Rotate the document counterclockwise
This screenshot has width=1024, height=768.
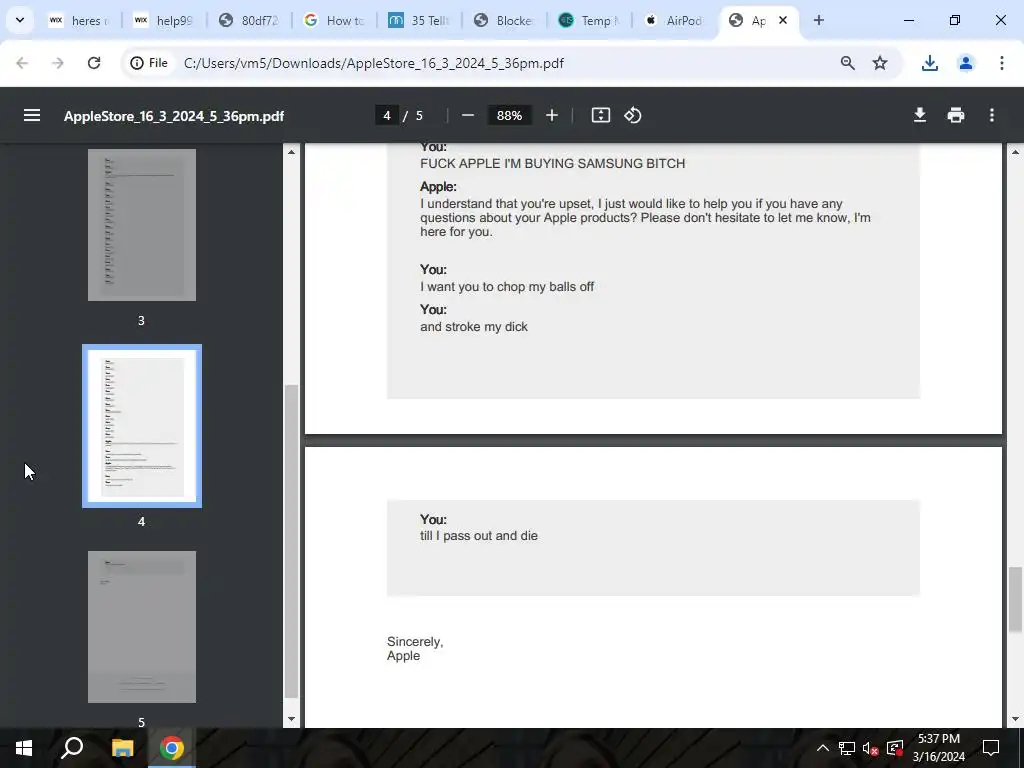(x=633, y=116)
